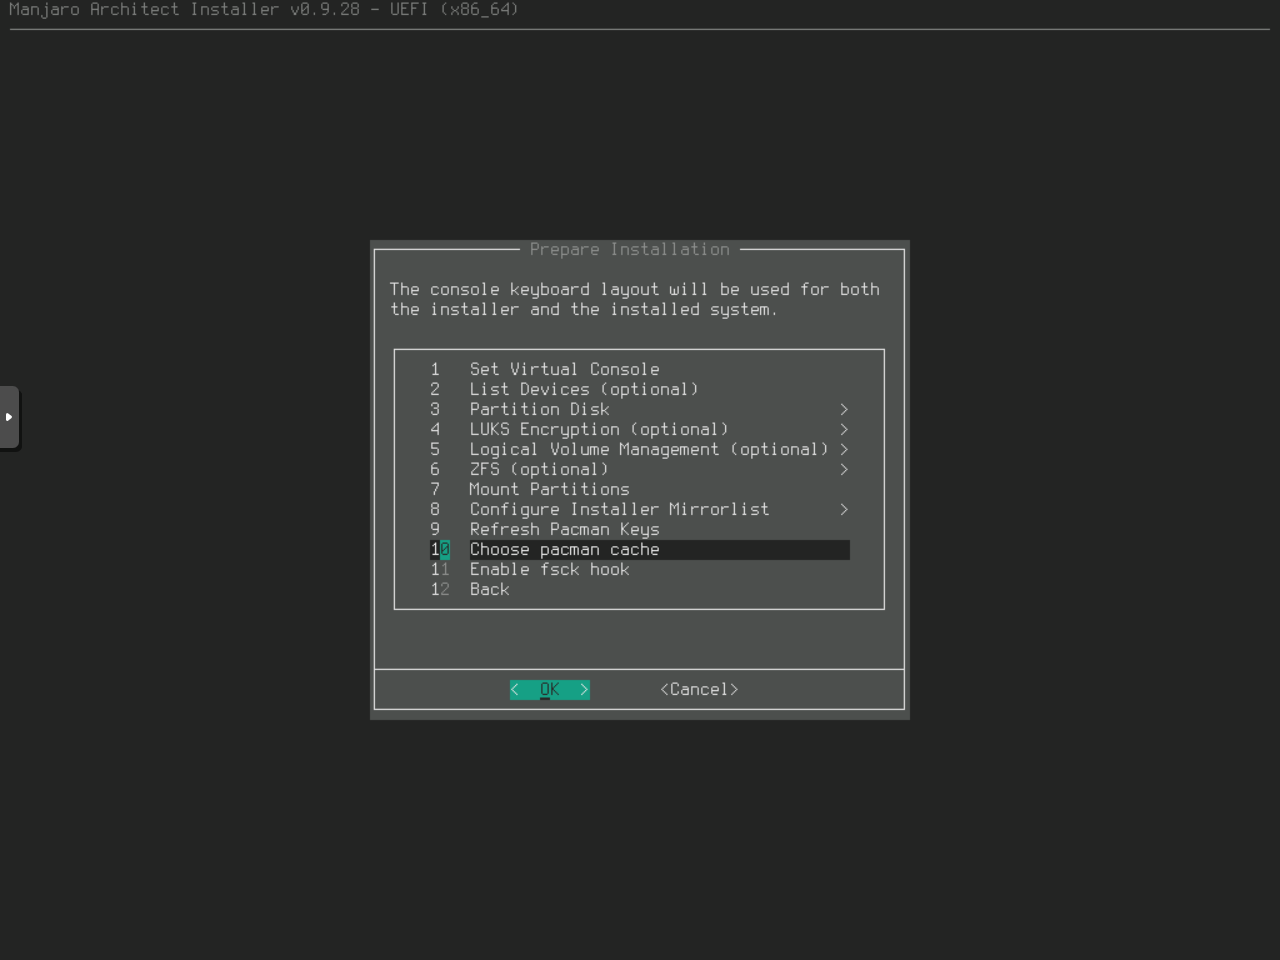Viewport: 1280px width, 960px height.
Task: Select highlighted Choose pacman cache item
Action: pyautogui.click(x=564, y=549)
